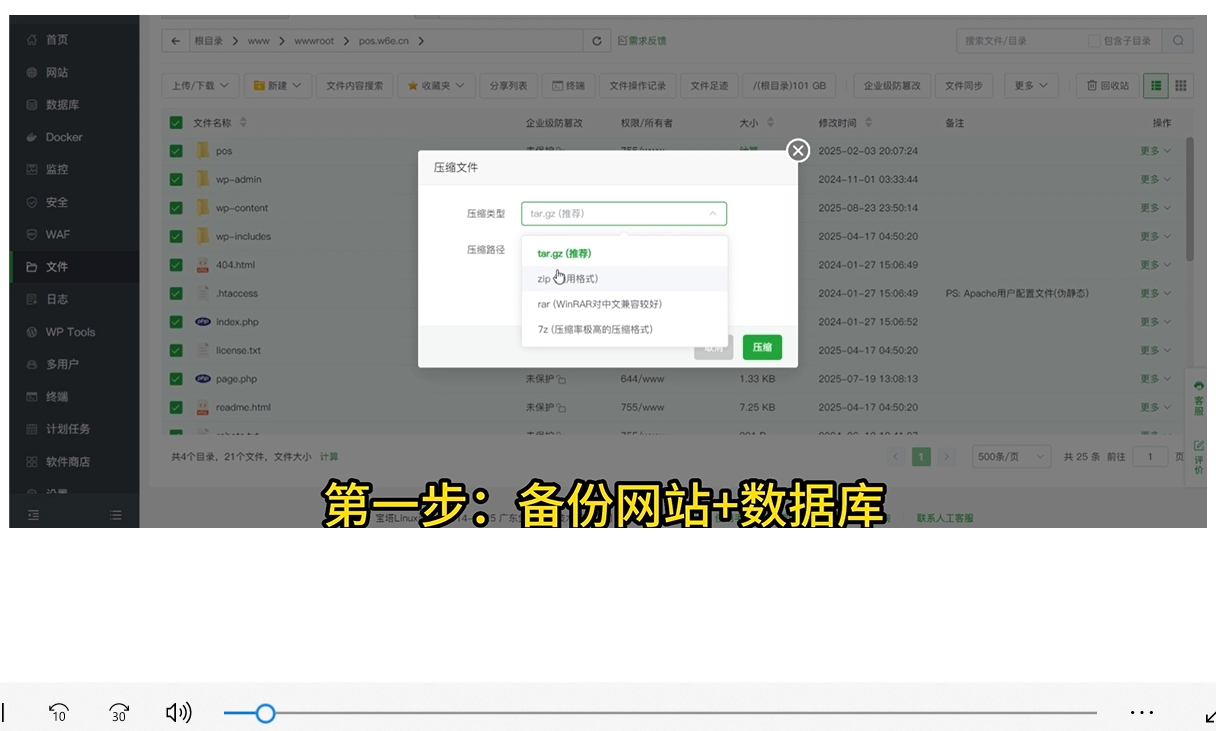
Task: Click the video progress slider
Action: pos(660,713)
